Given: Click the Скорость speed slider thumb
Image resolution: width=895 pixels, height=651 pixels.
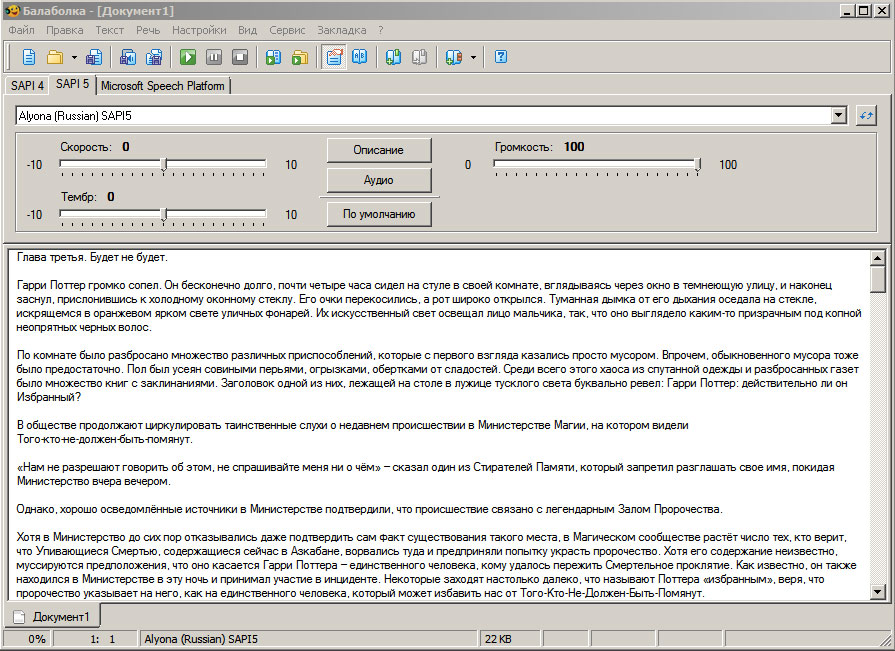Looking at the screenshot, I should [x=164, y=165].
